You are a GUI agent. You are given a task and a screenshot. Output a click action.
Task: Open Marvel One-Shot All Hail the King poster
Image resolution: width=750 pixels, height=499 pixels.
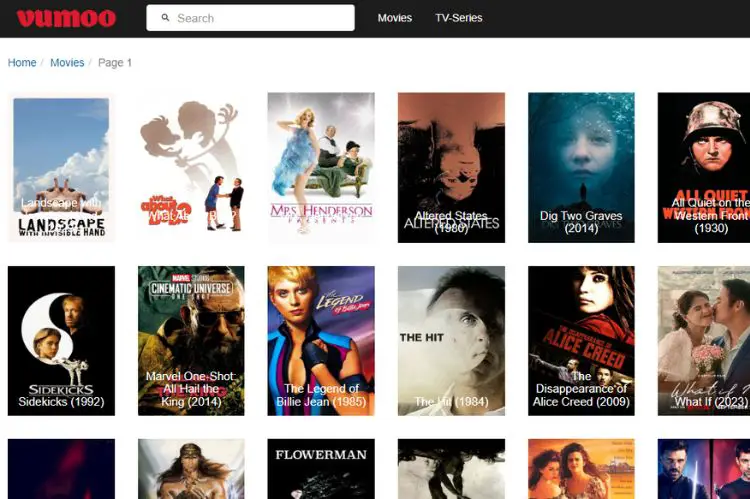tap(191, 341)
